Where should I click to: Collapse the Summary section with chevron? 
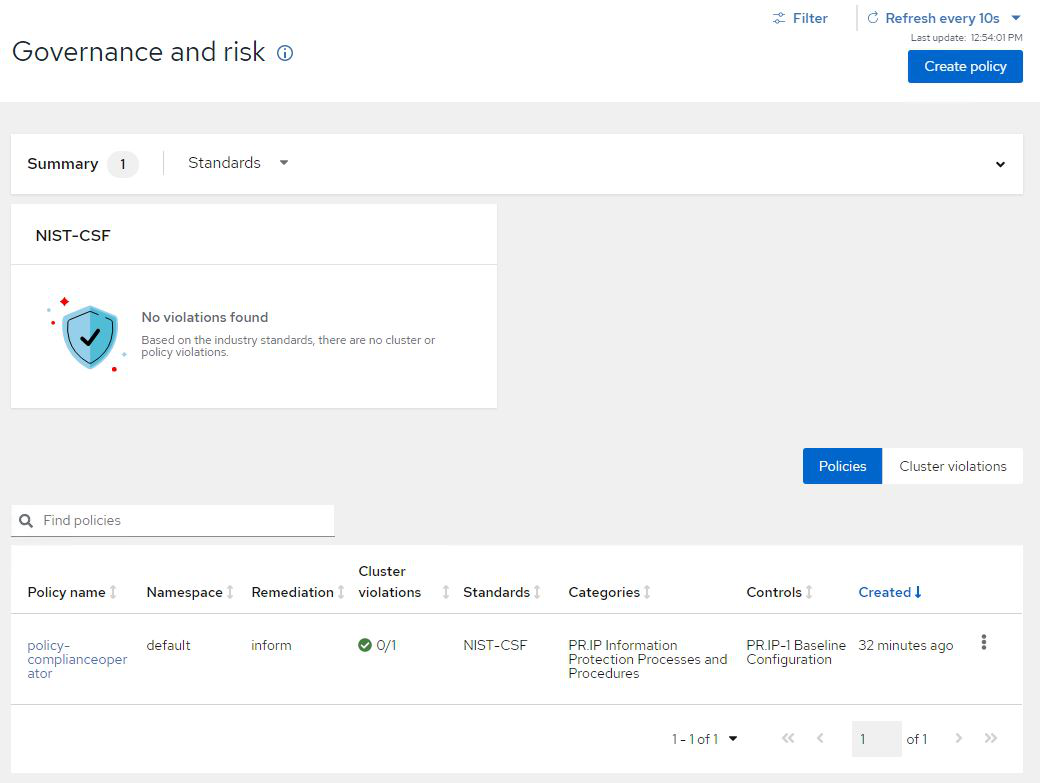(1000, 164)
